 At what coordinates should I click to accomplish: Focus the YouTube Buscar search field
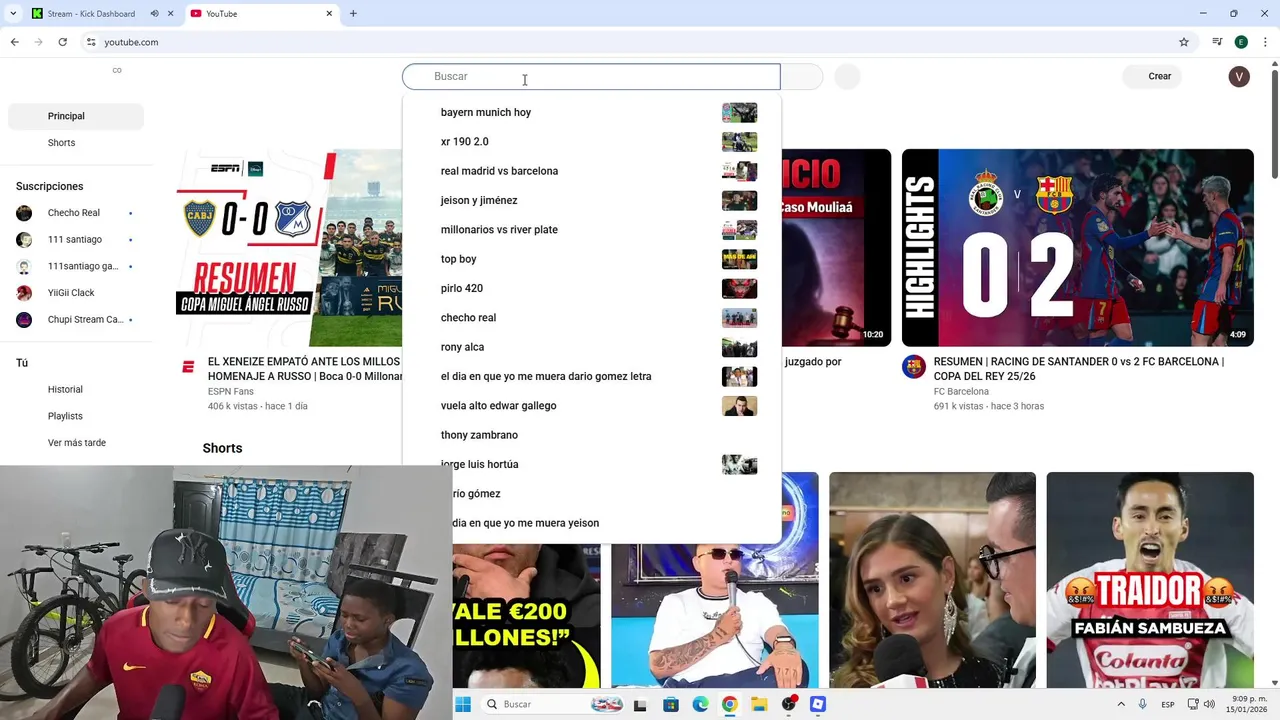coord(591,76)
